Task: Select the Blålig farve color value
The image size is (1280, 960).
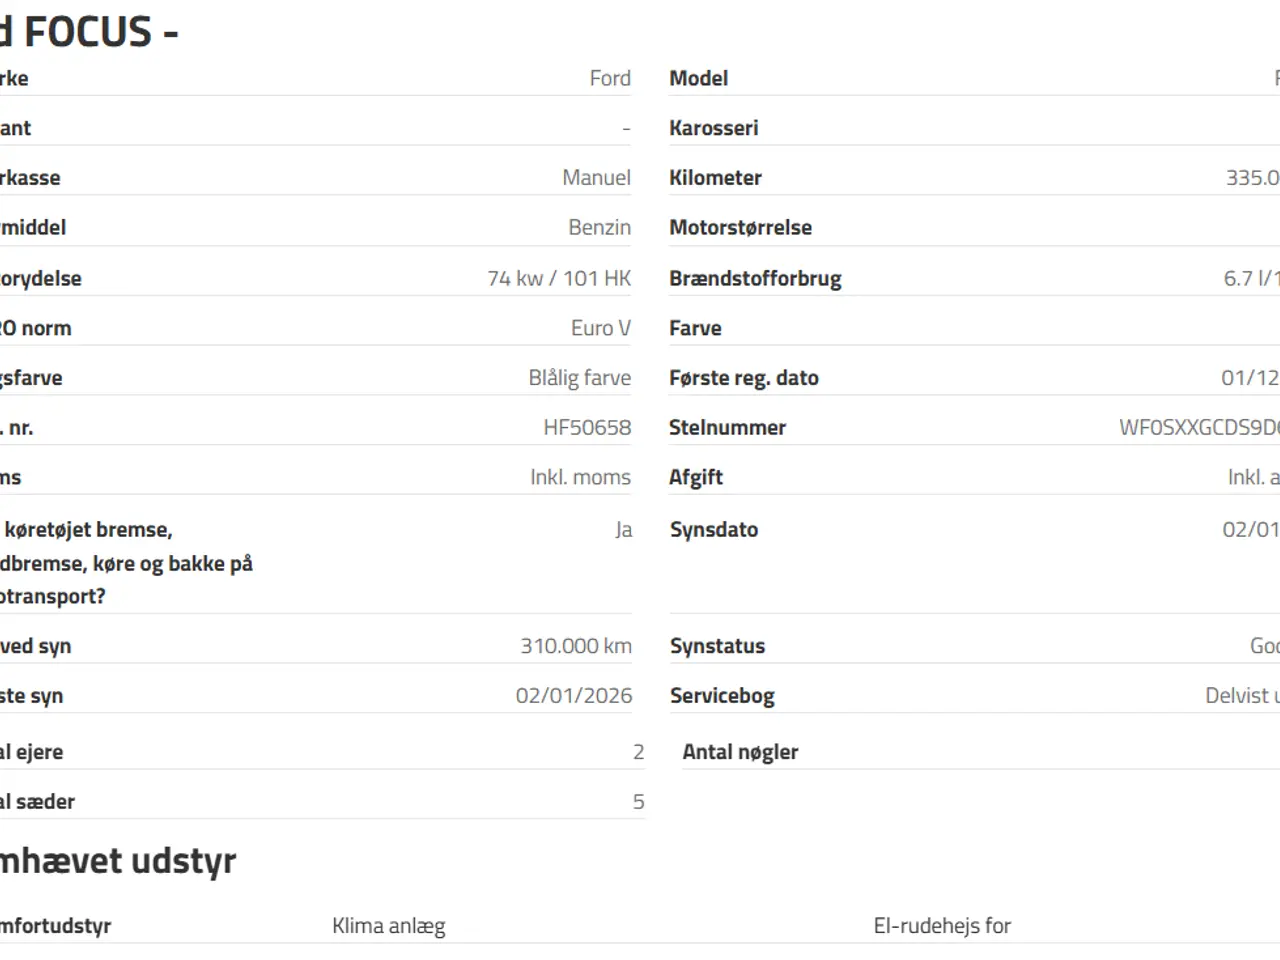Action: (x=580, y=378)
